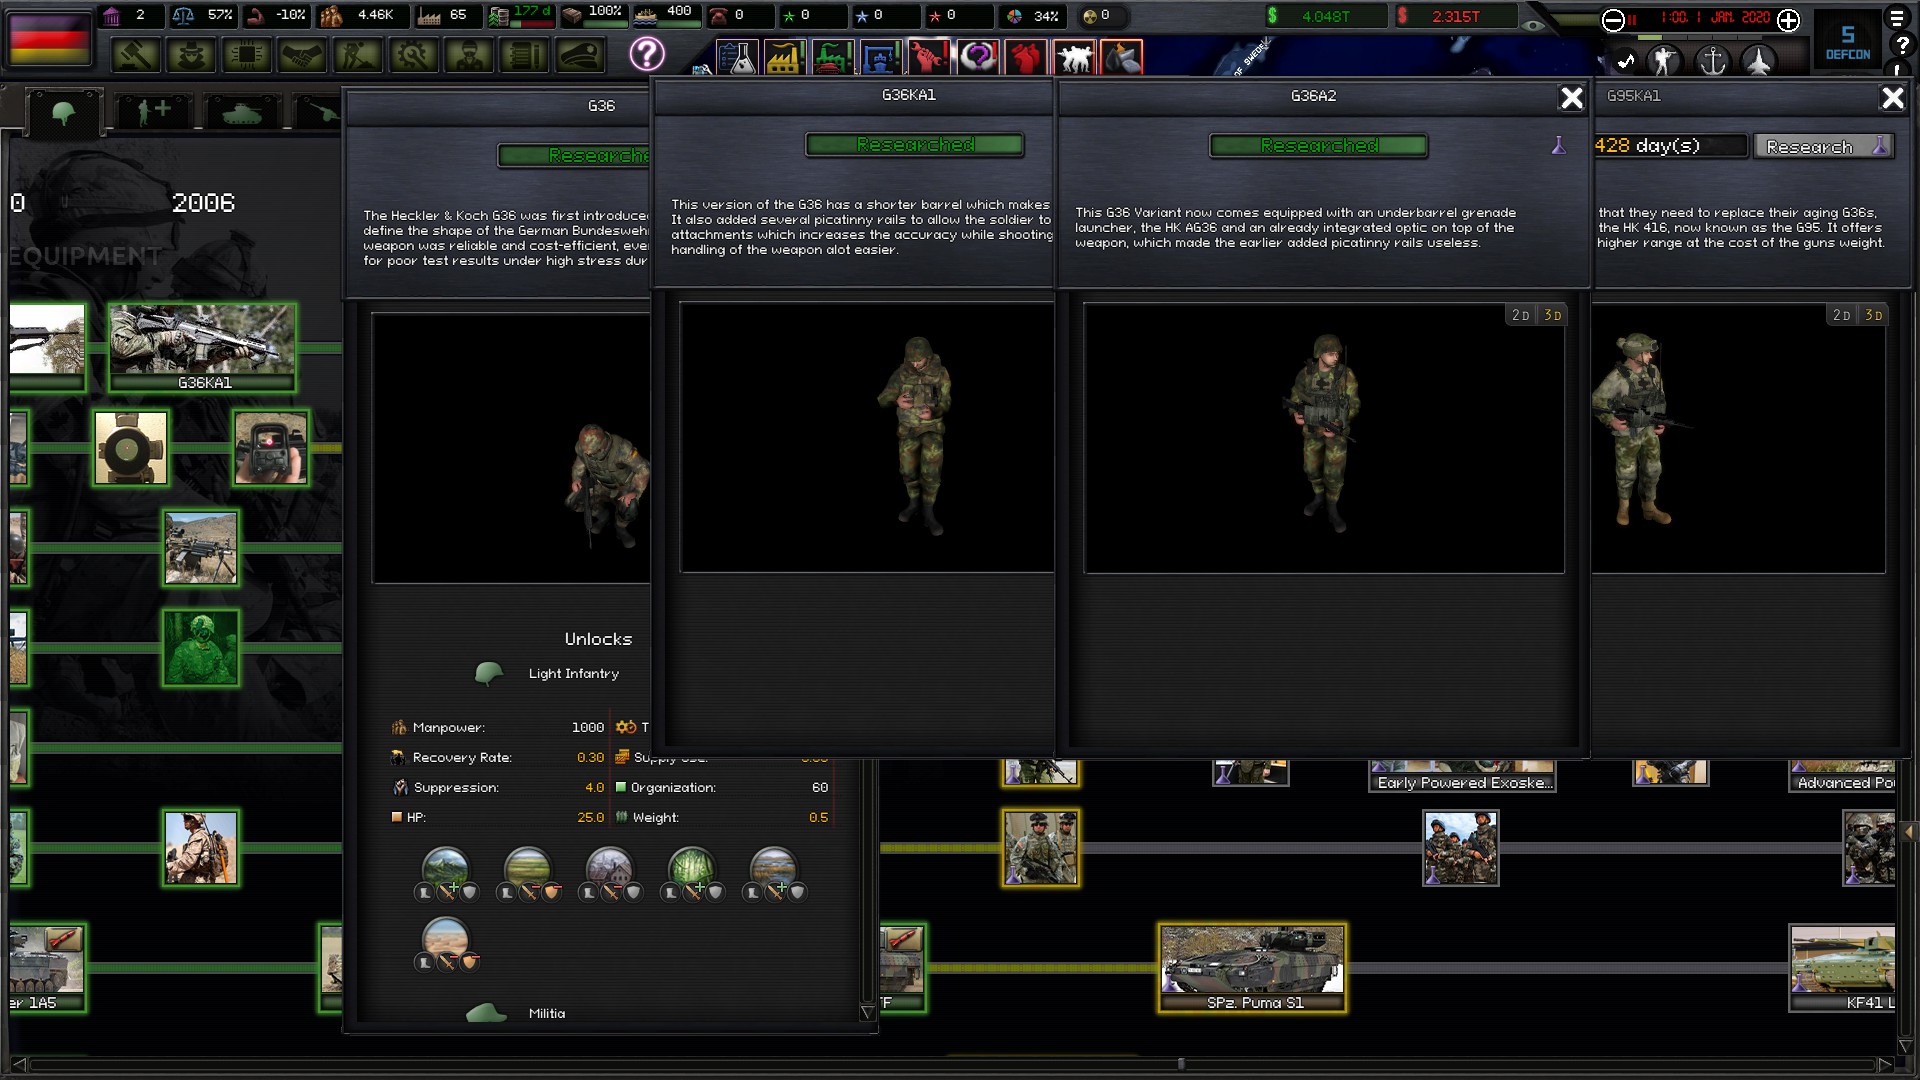Screen dimensions: 1920x1080
Task: Click the pink question mark help icon
Action: coord(647,54)
